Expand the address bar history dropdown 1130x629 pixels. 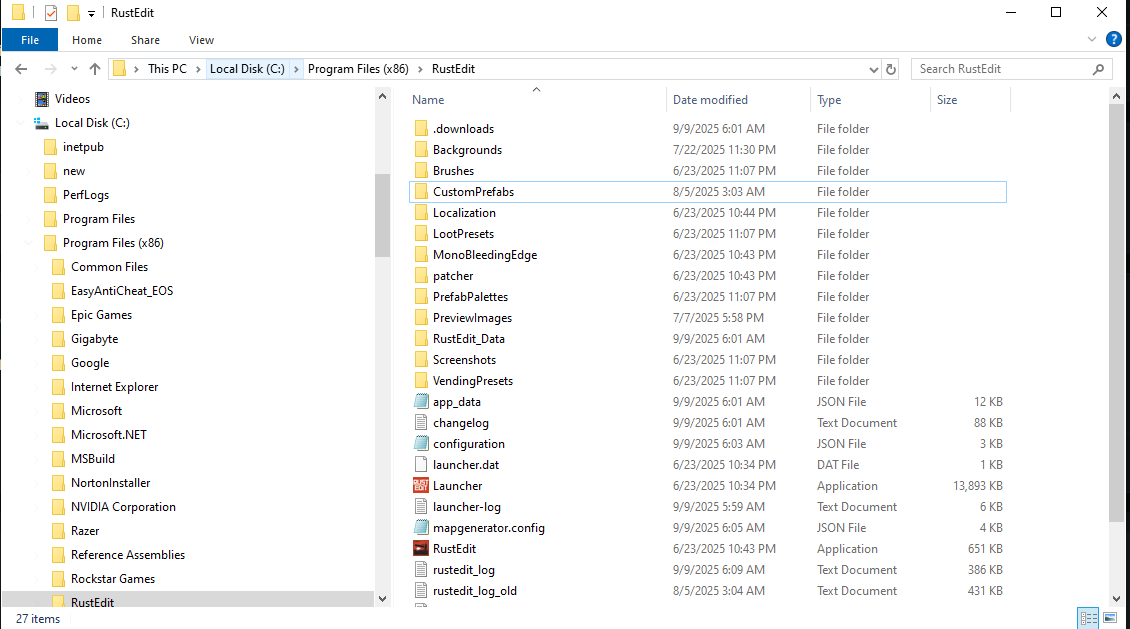click(875, 69)
